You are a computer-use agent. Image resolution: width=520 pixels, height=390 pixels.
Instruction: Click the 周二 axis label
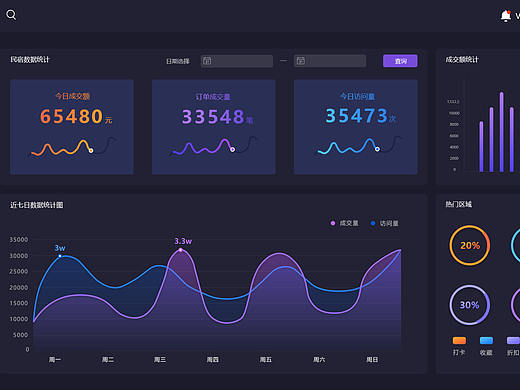(x=108, y=360)
